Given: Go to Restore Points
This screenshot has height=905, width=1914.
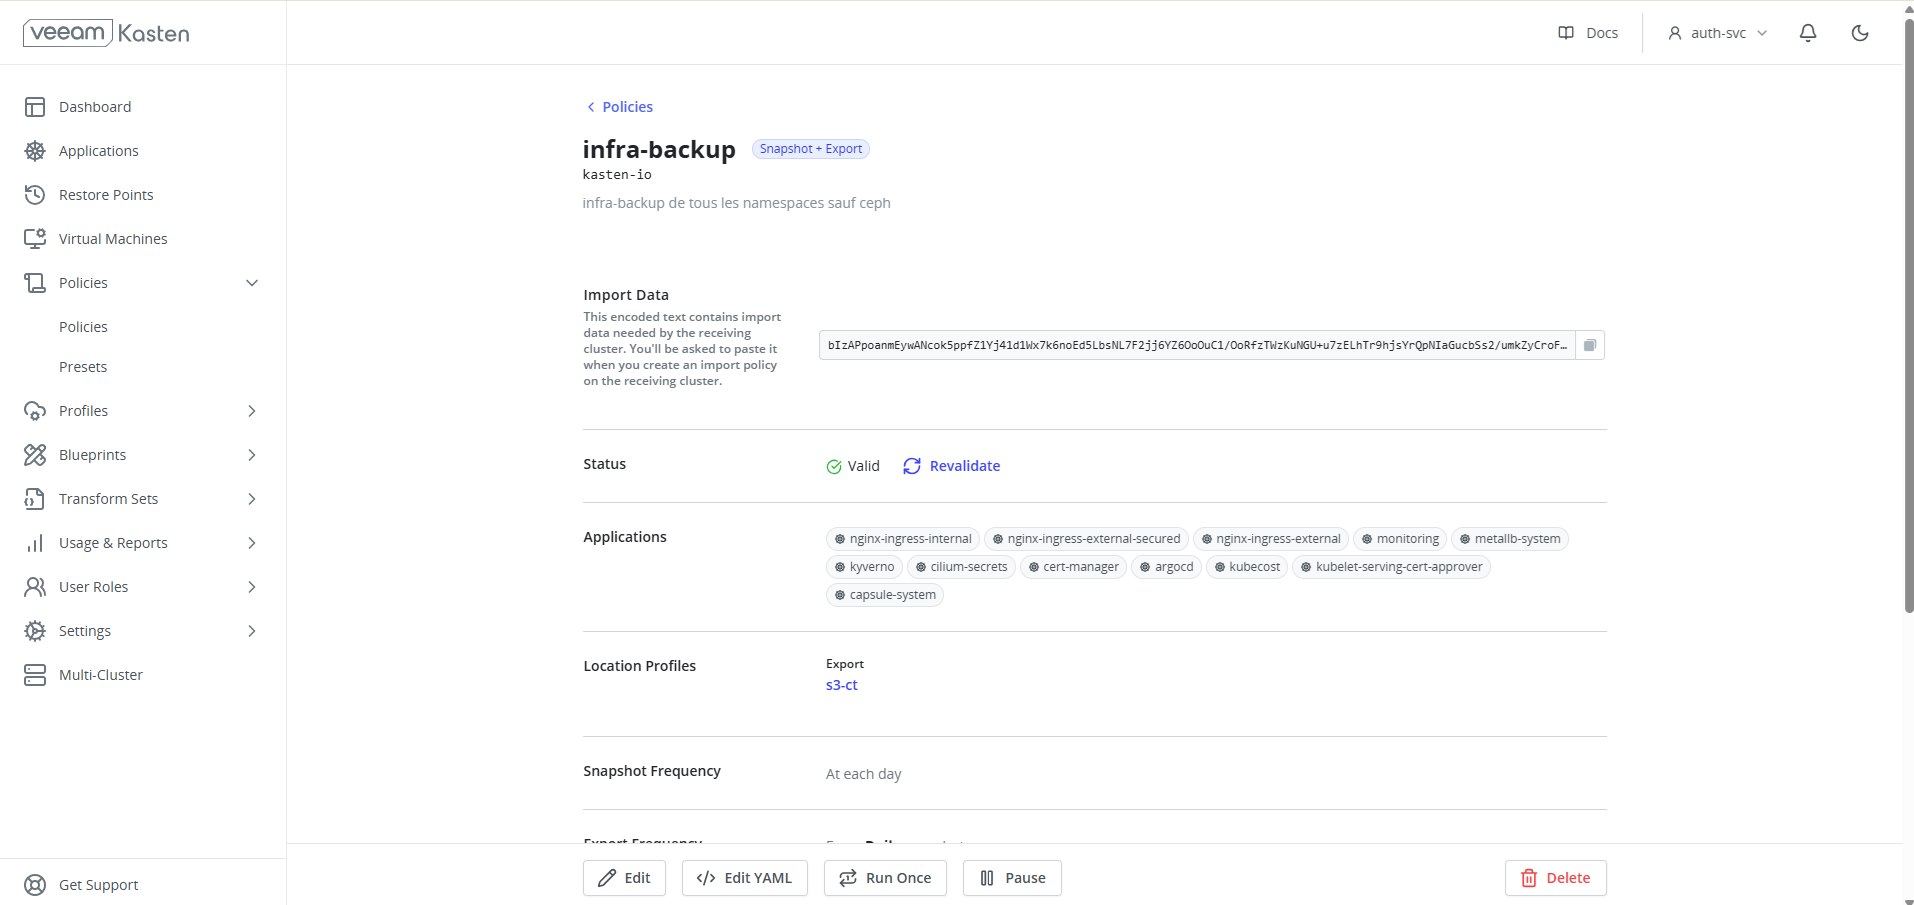Looking at the screenshot, I should click(106, 195).
